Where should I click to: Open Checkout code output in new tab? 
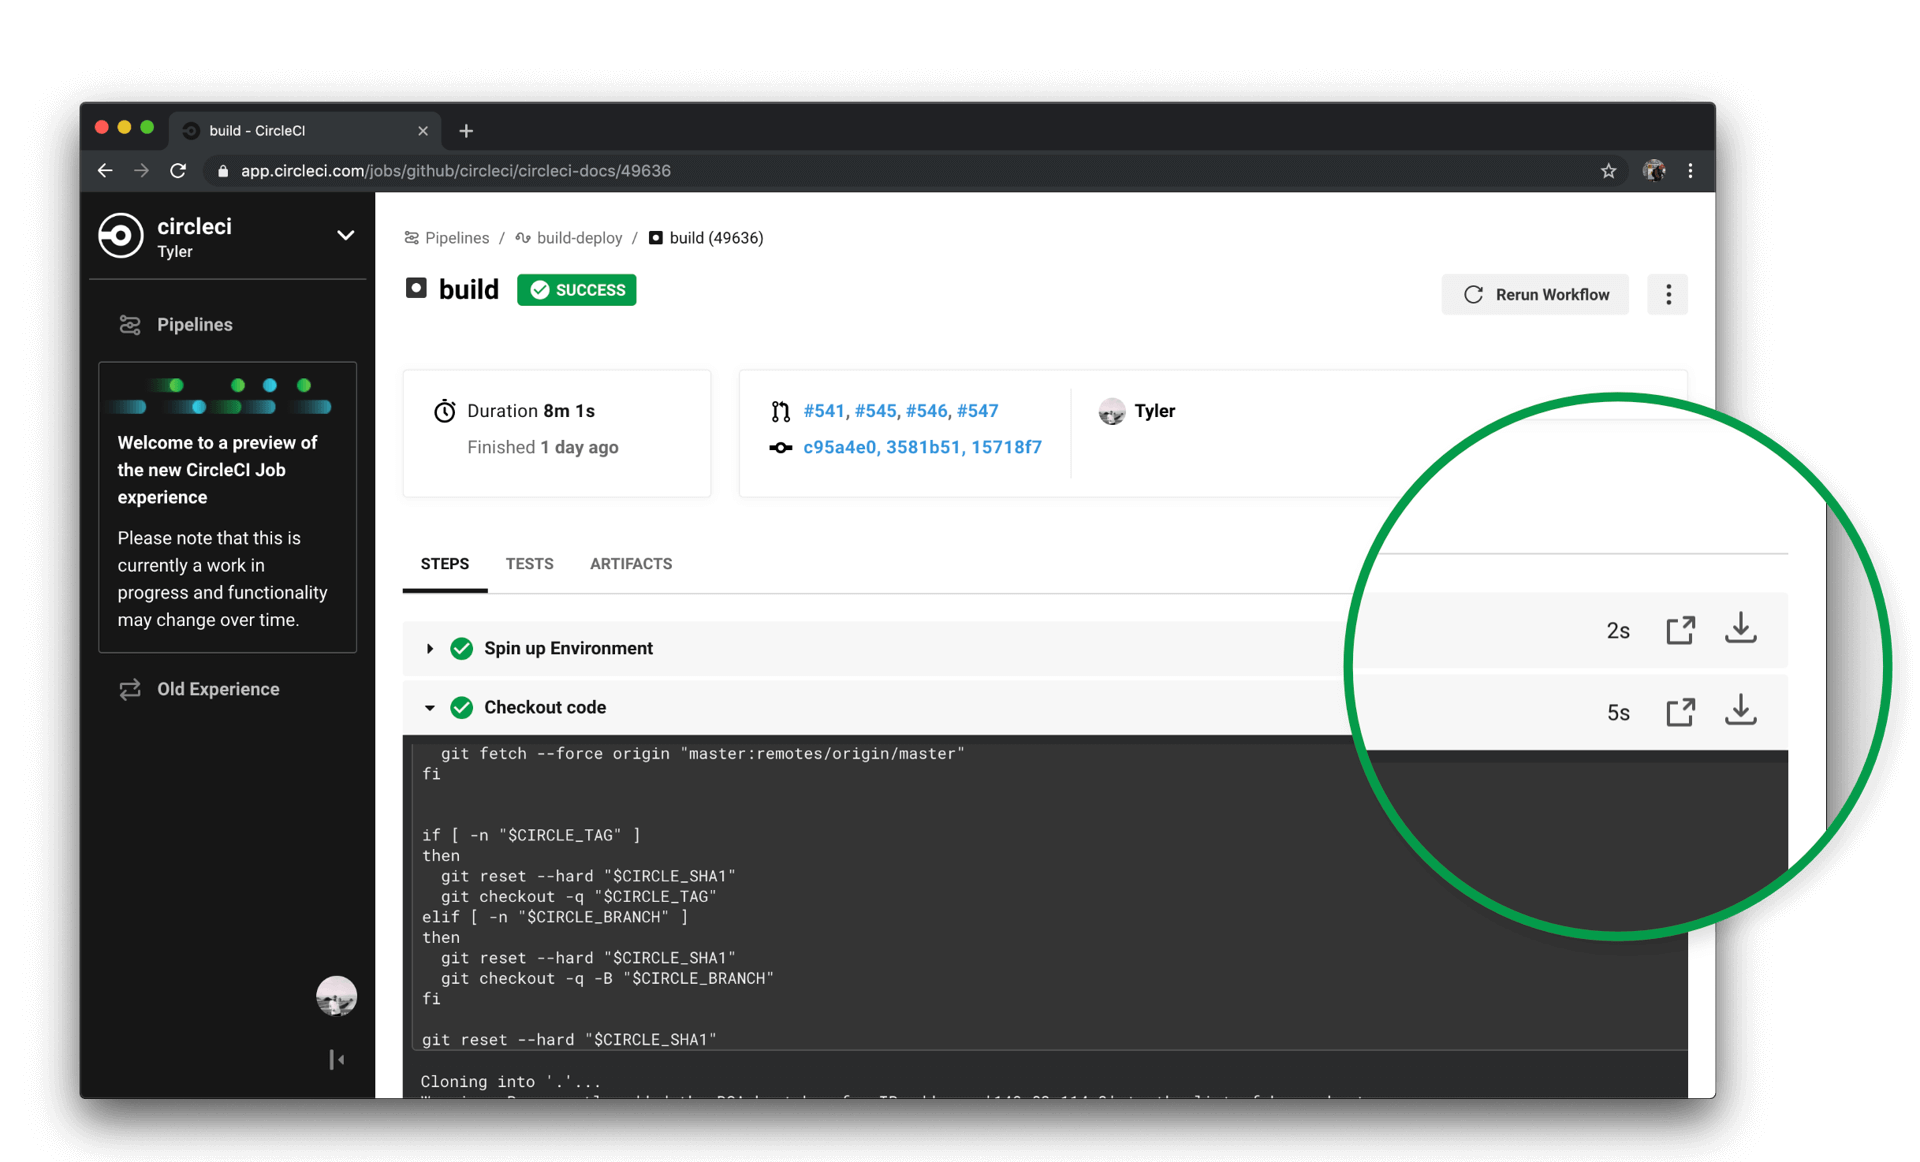click(x=1680, y=712)
